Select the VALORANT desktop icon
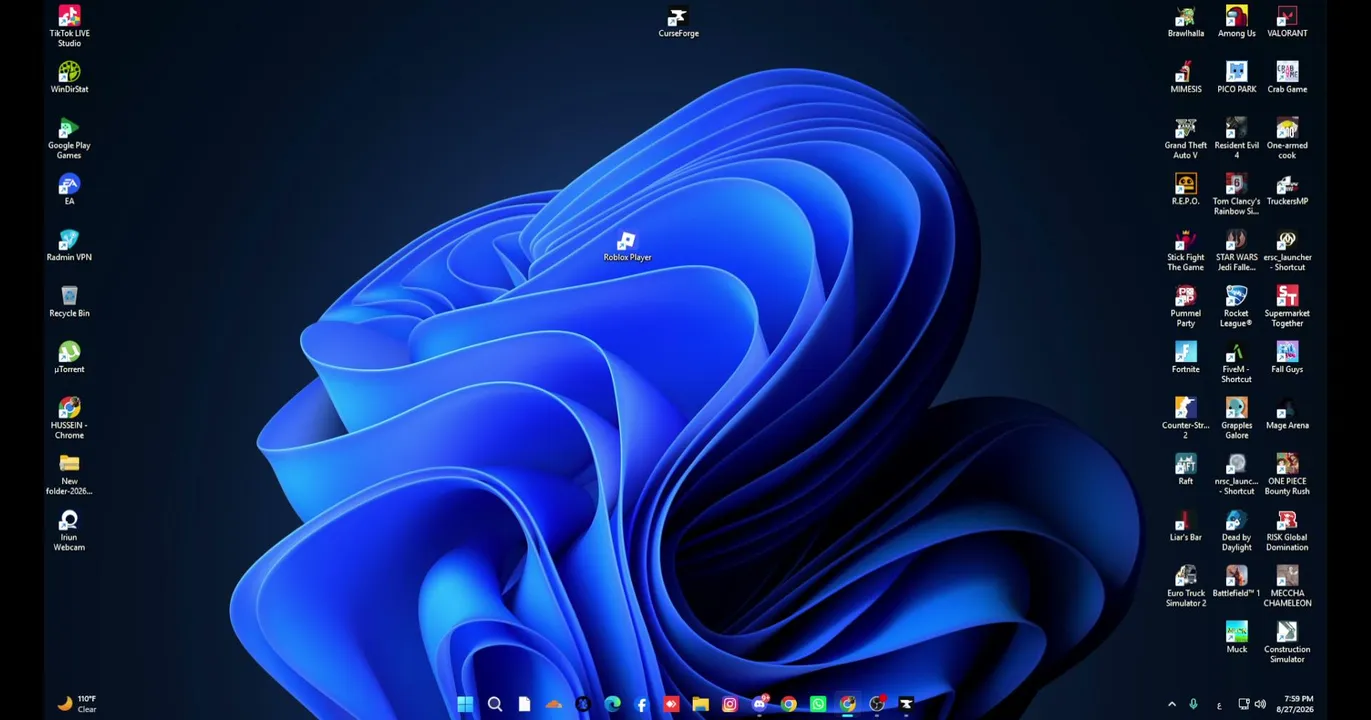This screenshot has width=1371, height=720. pyautogui.click(x=1287, y=22)
